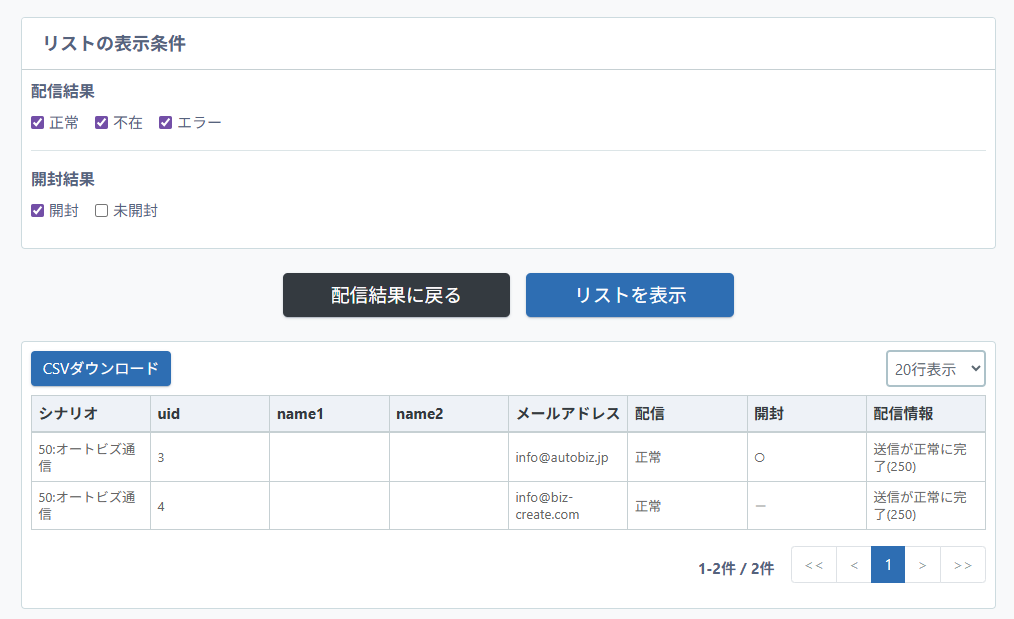The height and width of the screenshot is (619, 1014).
Task: Go to first page with << button
Action: click(813, 565)
